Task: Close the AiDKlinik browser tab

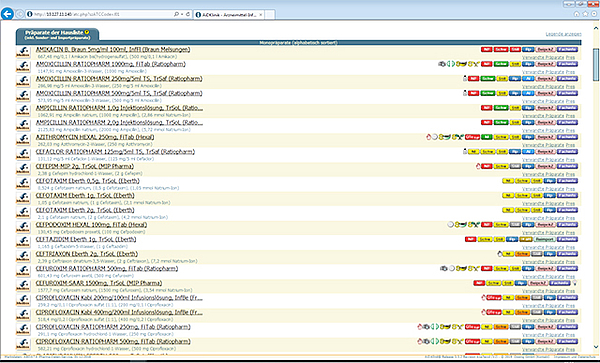Action: [x=261, y=15]
